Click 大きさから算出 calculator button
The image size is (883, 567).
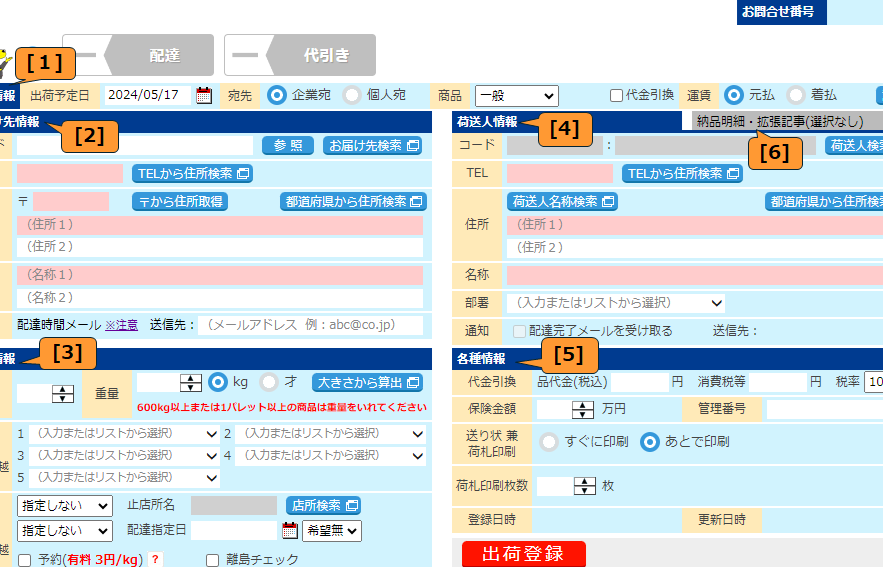(x=367, y=383)
